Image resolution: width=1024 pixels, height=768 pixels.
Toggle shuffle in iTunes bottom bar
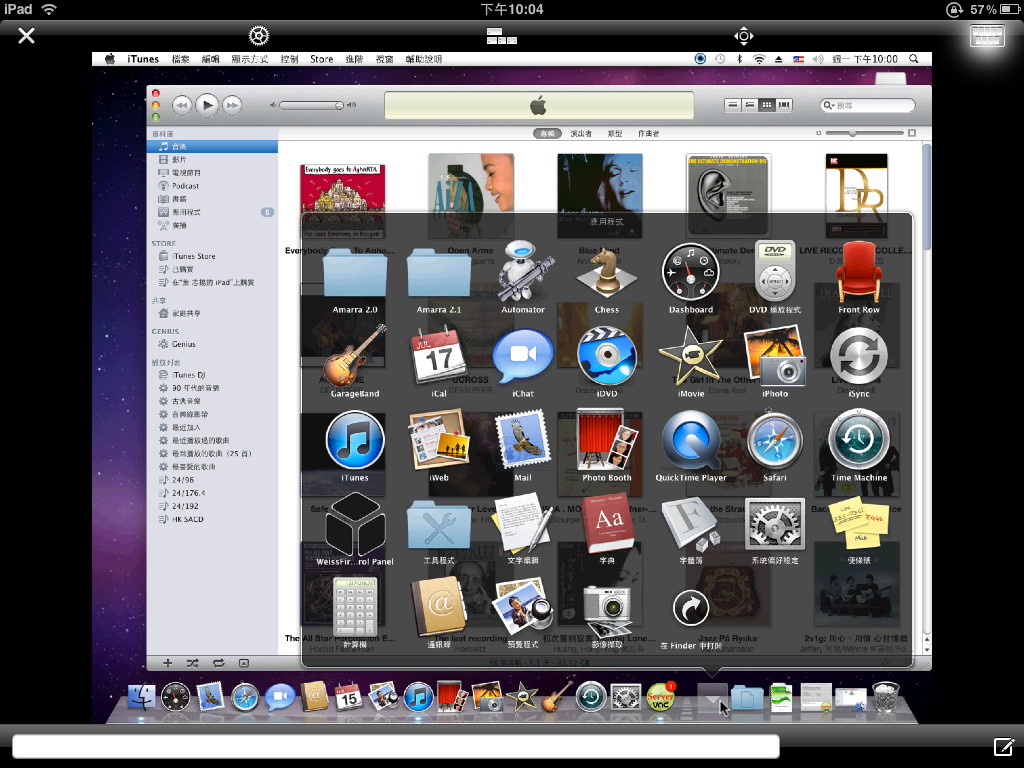[193, 663]
